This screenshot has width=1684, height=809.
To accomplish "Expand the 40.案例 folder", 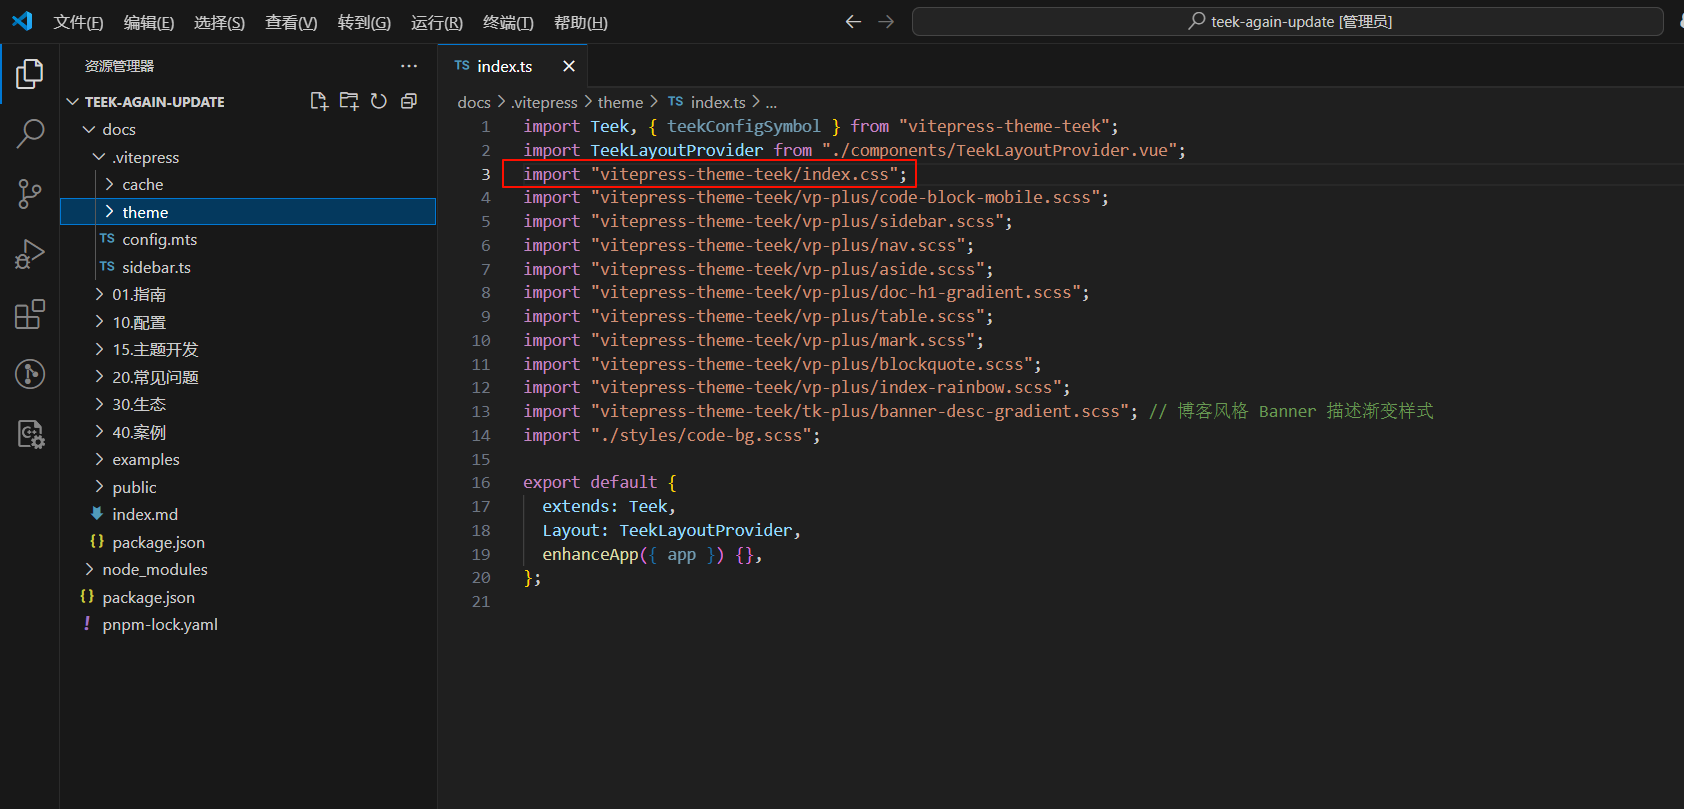I will click(99, 432).
